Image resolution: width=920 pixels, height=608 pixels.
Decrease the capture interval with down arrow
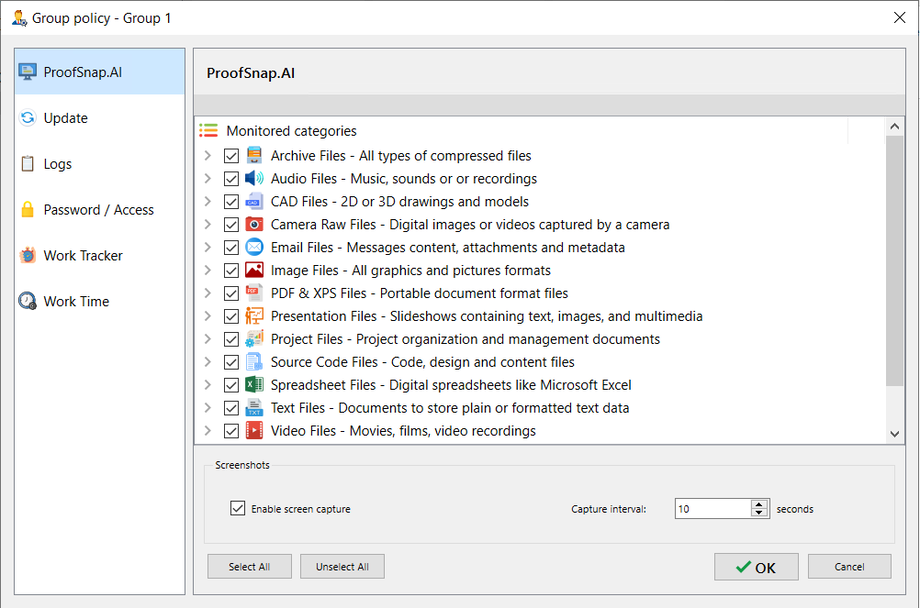point(759,512)
